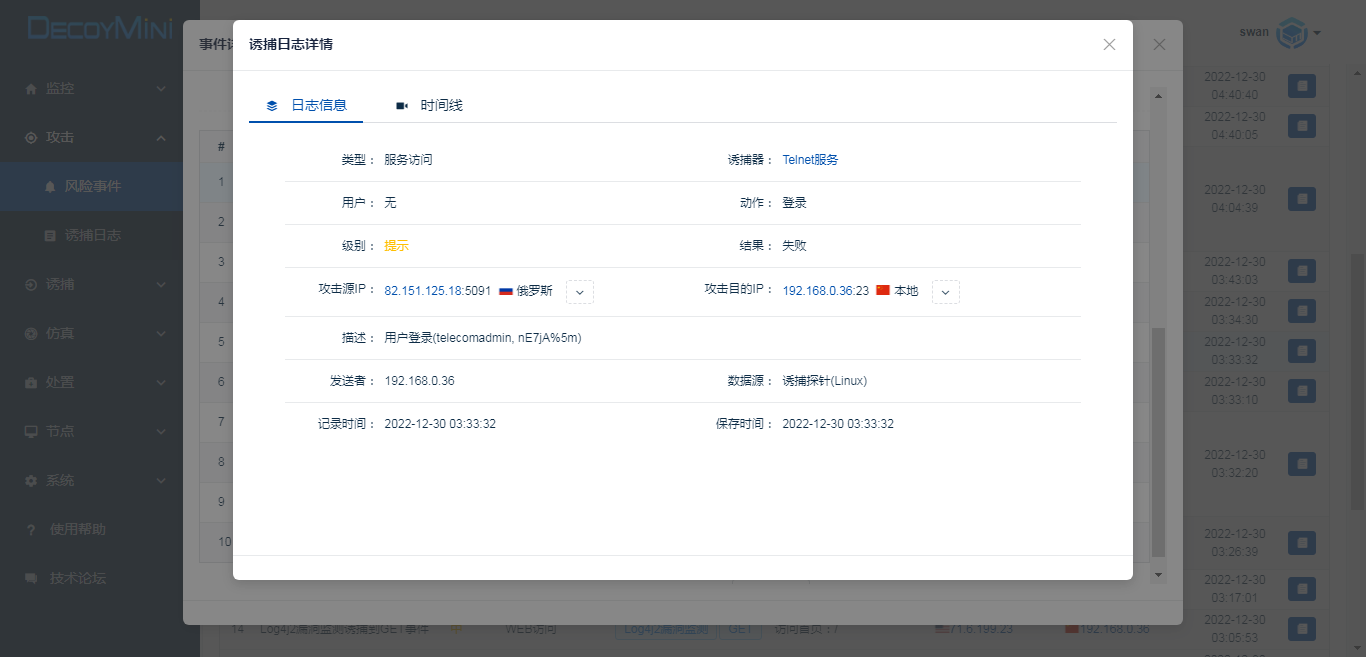
Task: Click the DecoyMini logo
Action: tap(100, 28)
